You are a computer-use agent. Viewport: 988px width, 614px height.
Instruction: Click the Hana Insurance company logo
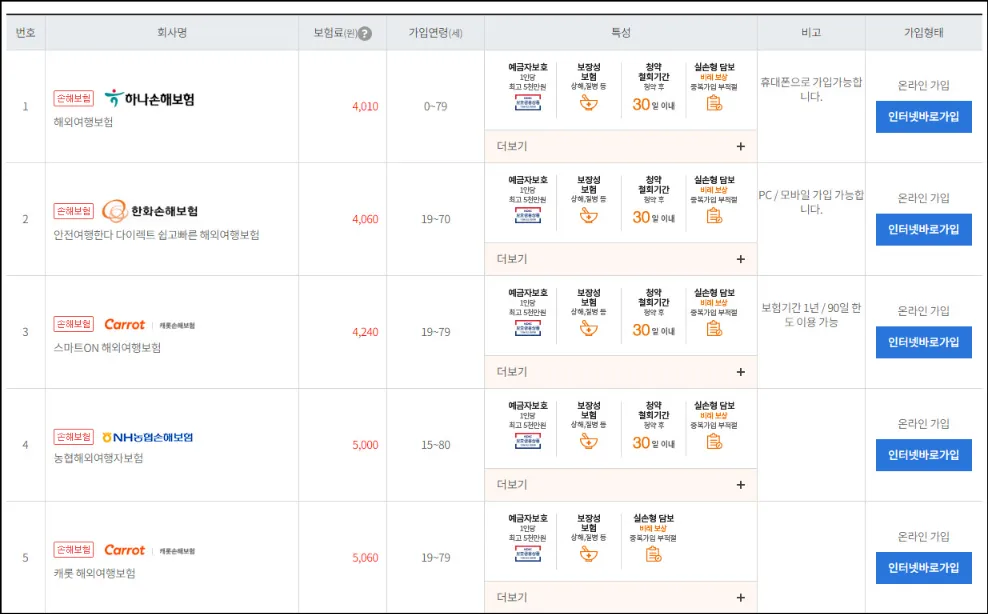149,98
